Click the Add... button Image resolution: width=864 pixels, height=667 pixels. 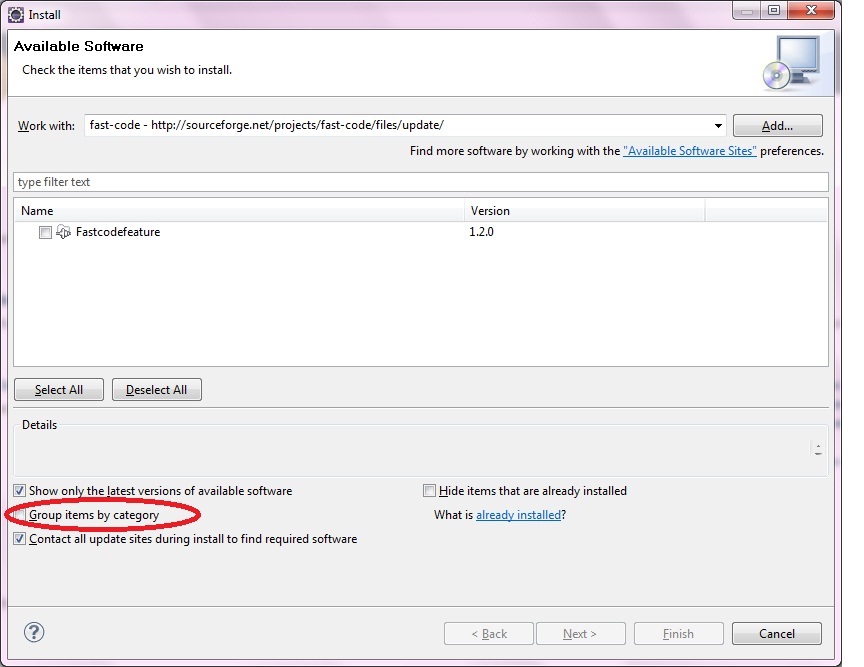pos(777,126)
